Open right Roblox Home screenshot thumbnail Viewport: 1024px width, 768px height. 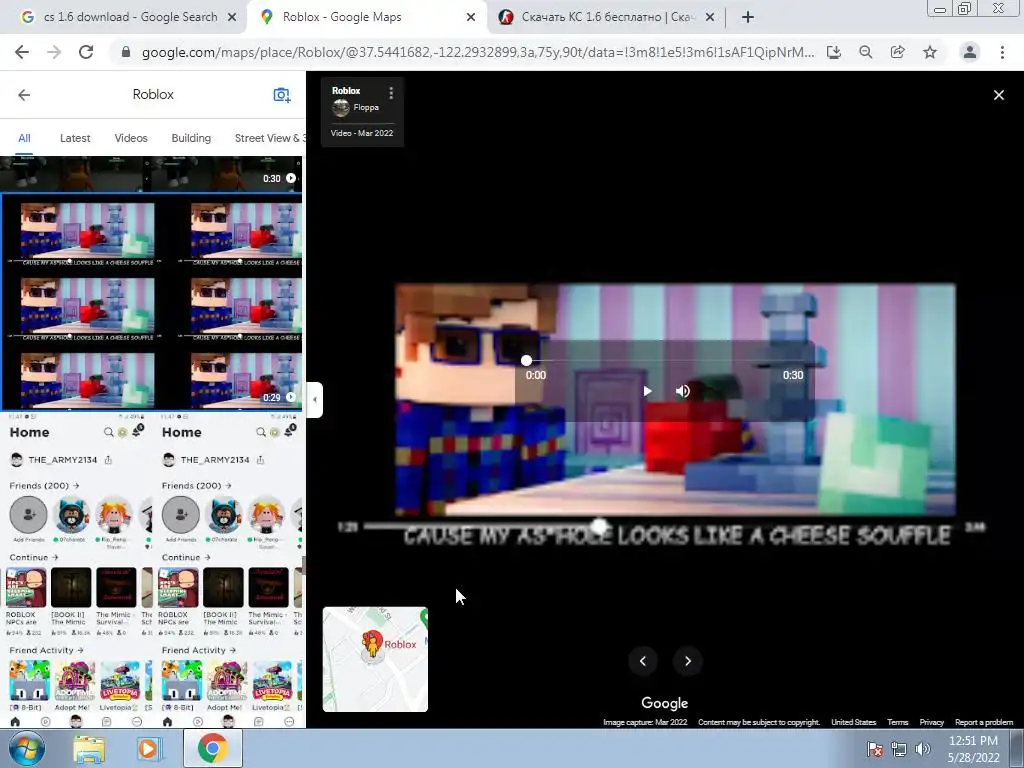(x=228, y=569)
